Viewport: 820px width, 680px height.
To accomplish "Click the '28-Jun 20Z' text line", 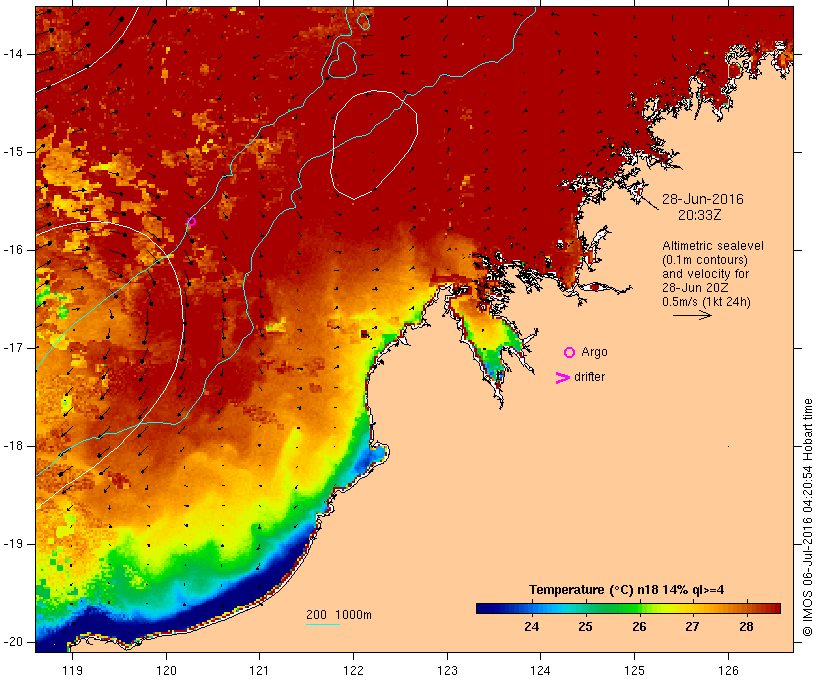I will coord(696,288).
